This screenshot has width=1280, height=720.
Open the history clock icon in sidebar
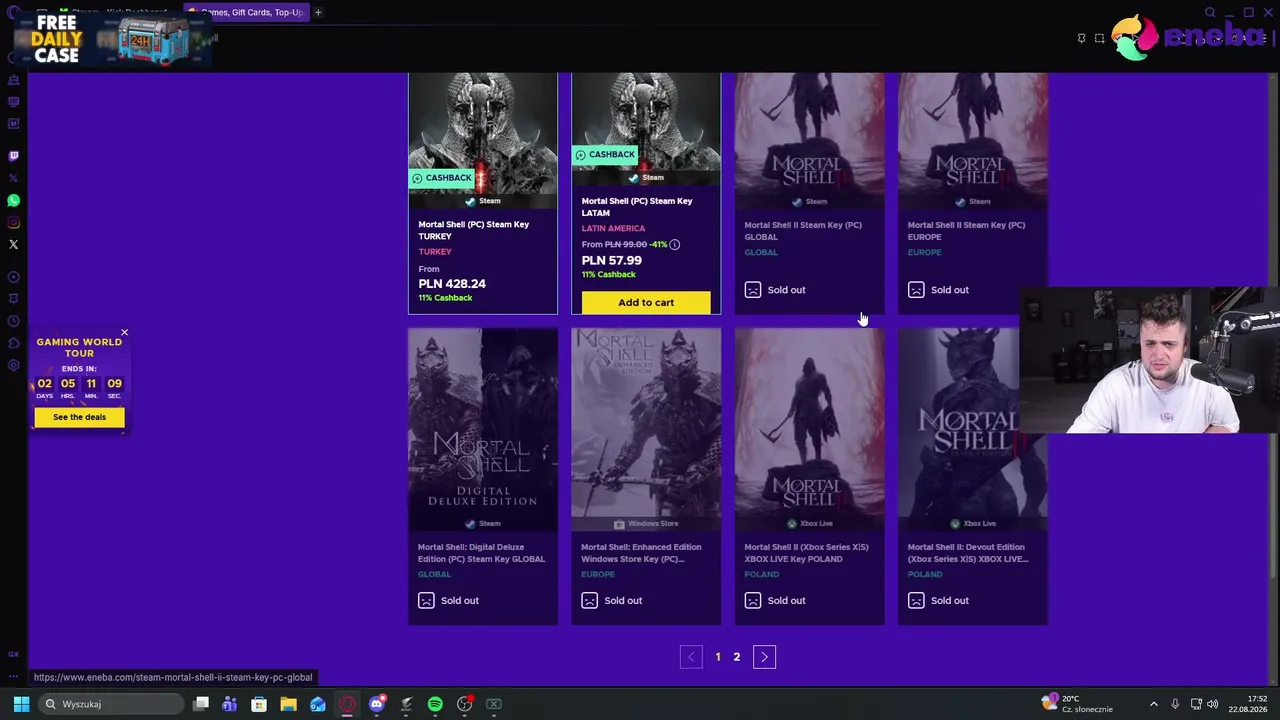pyautogui.click(x=13, y=321)
